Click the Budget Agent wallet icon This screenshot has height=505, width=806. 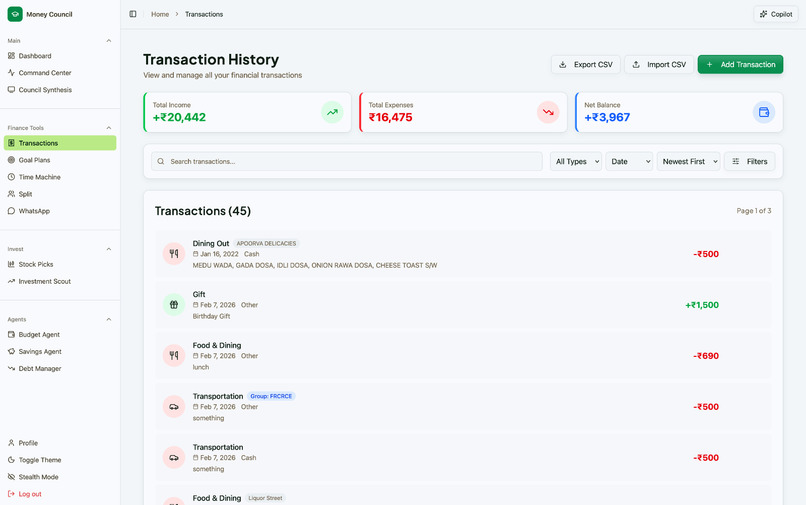click(x=11, y=334)
